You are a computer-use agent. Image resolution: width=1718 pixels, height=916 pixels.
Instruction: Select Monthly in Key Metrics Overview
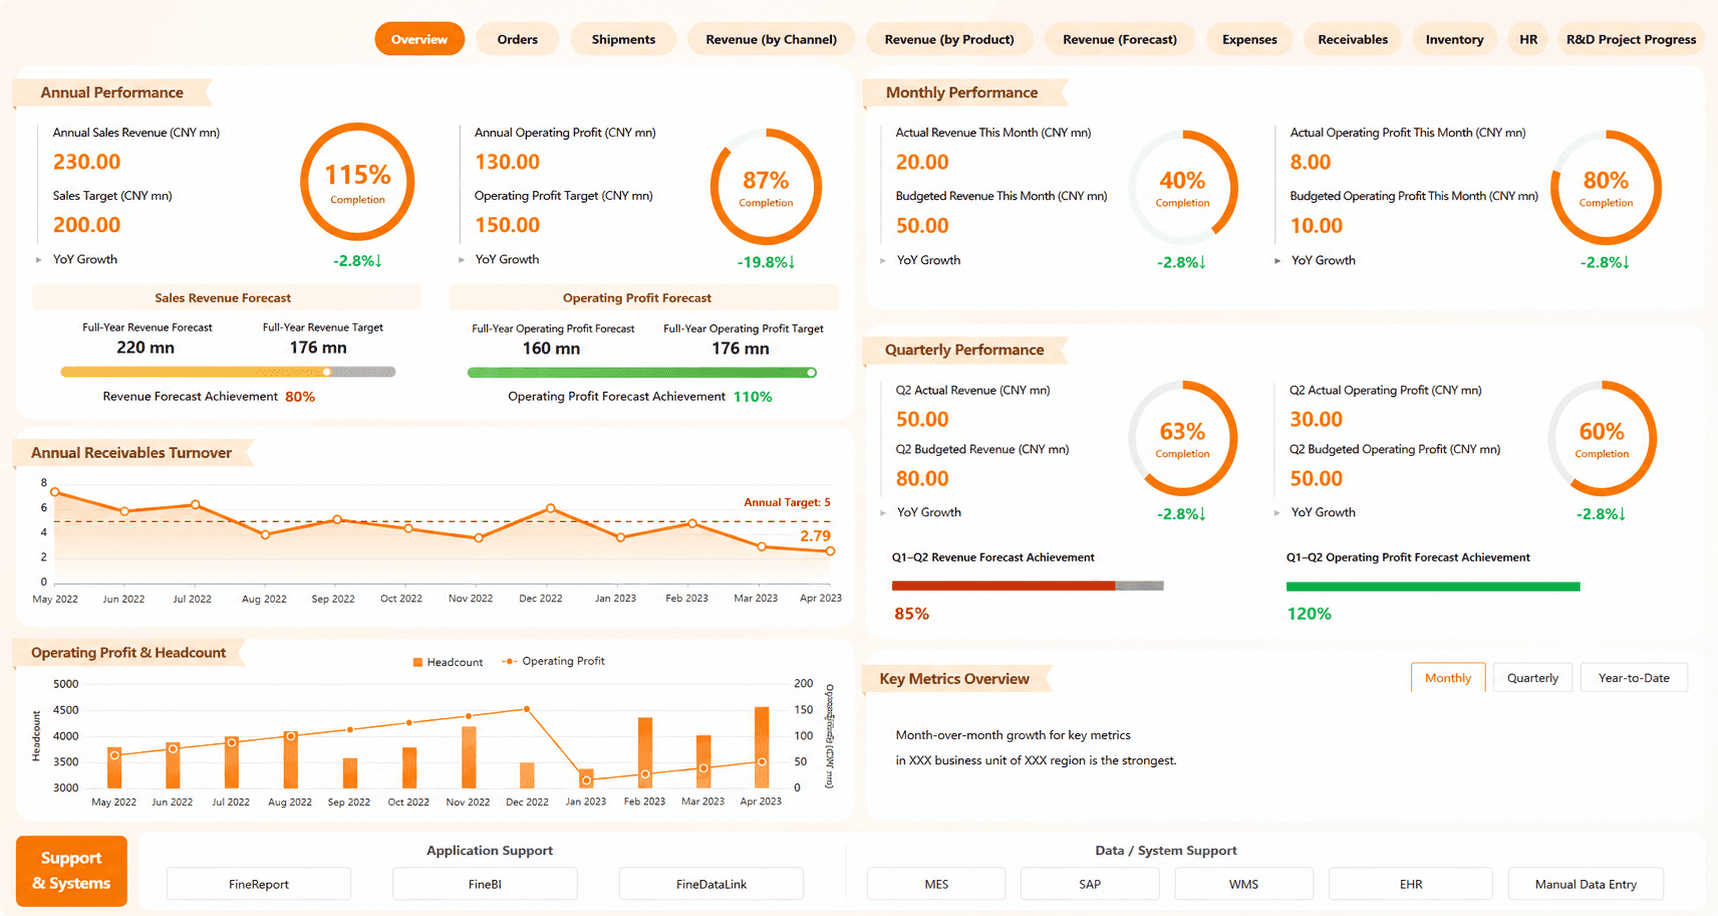[1447, 678]
